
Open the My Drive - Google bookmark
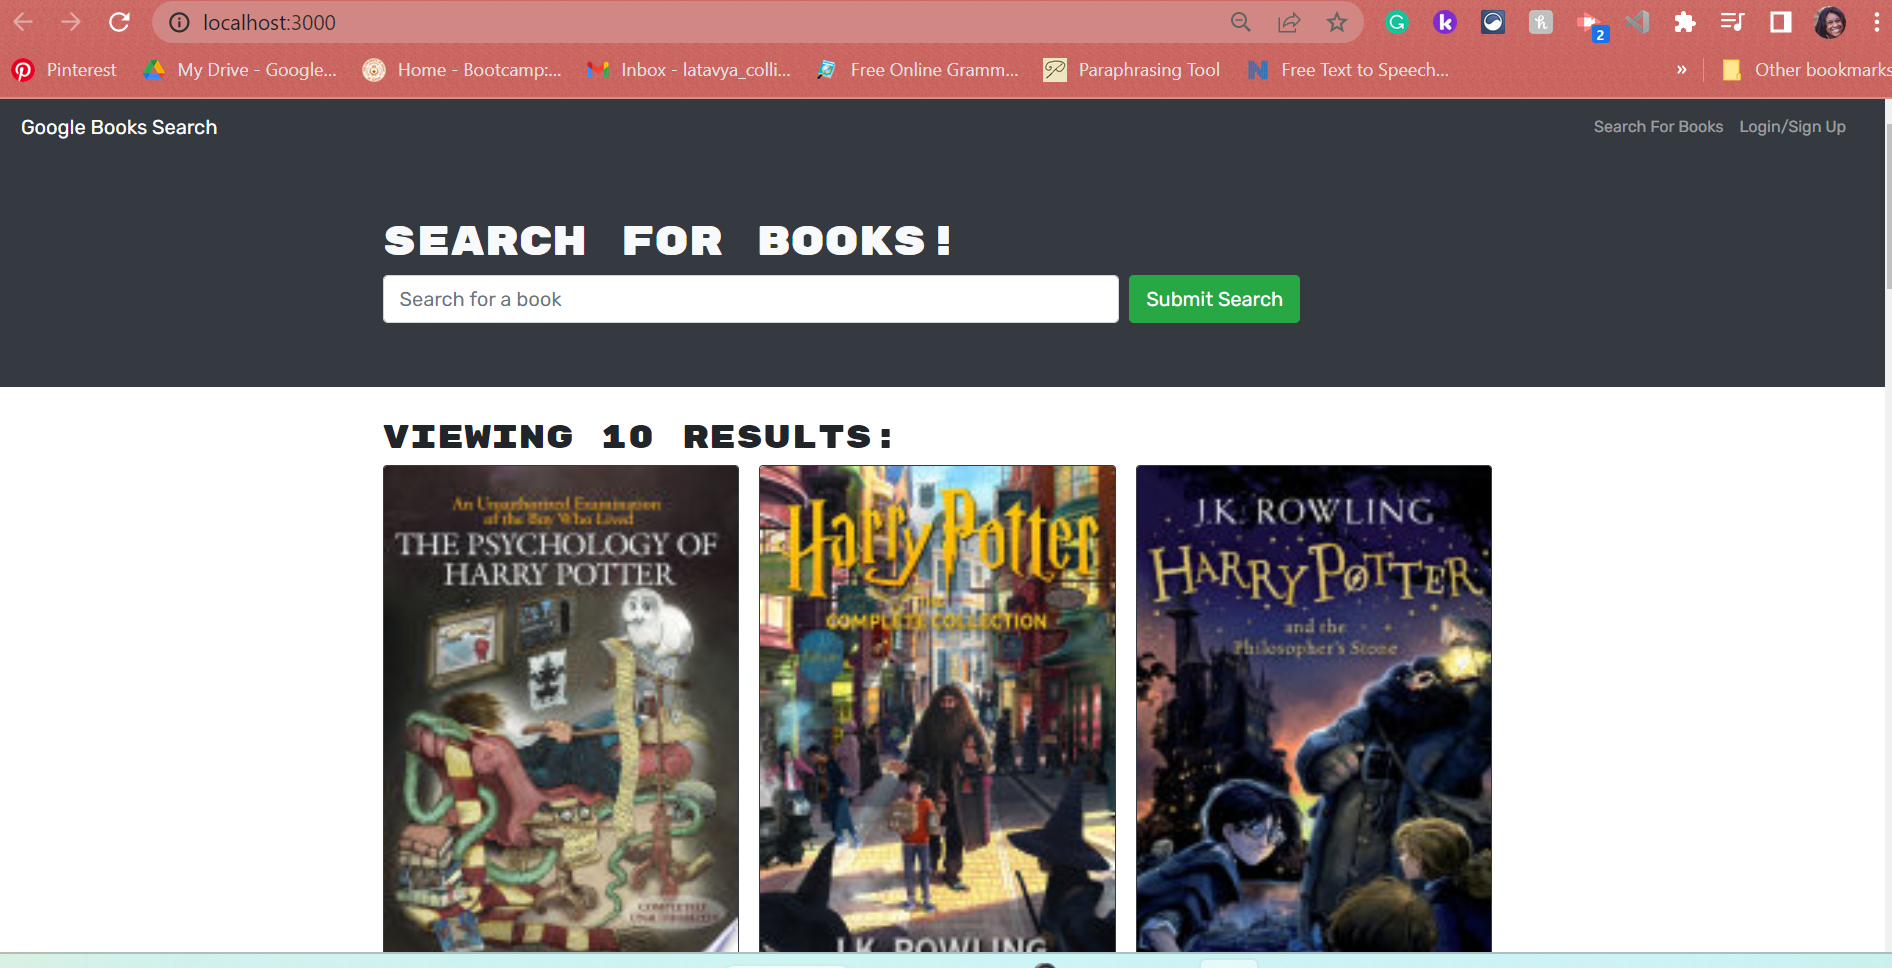240,70
